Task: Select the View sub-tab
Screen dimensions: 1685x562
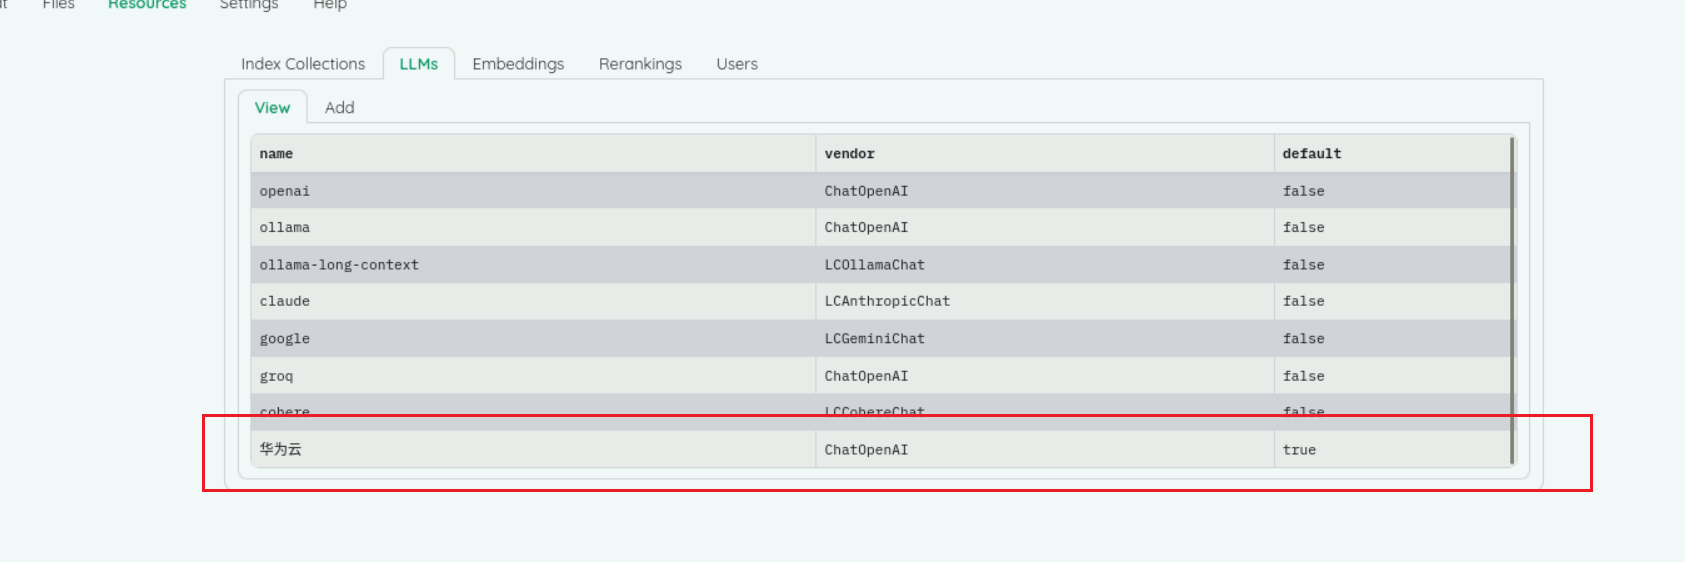Action: point(272,108)
